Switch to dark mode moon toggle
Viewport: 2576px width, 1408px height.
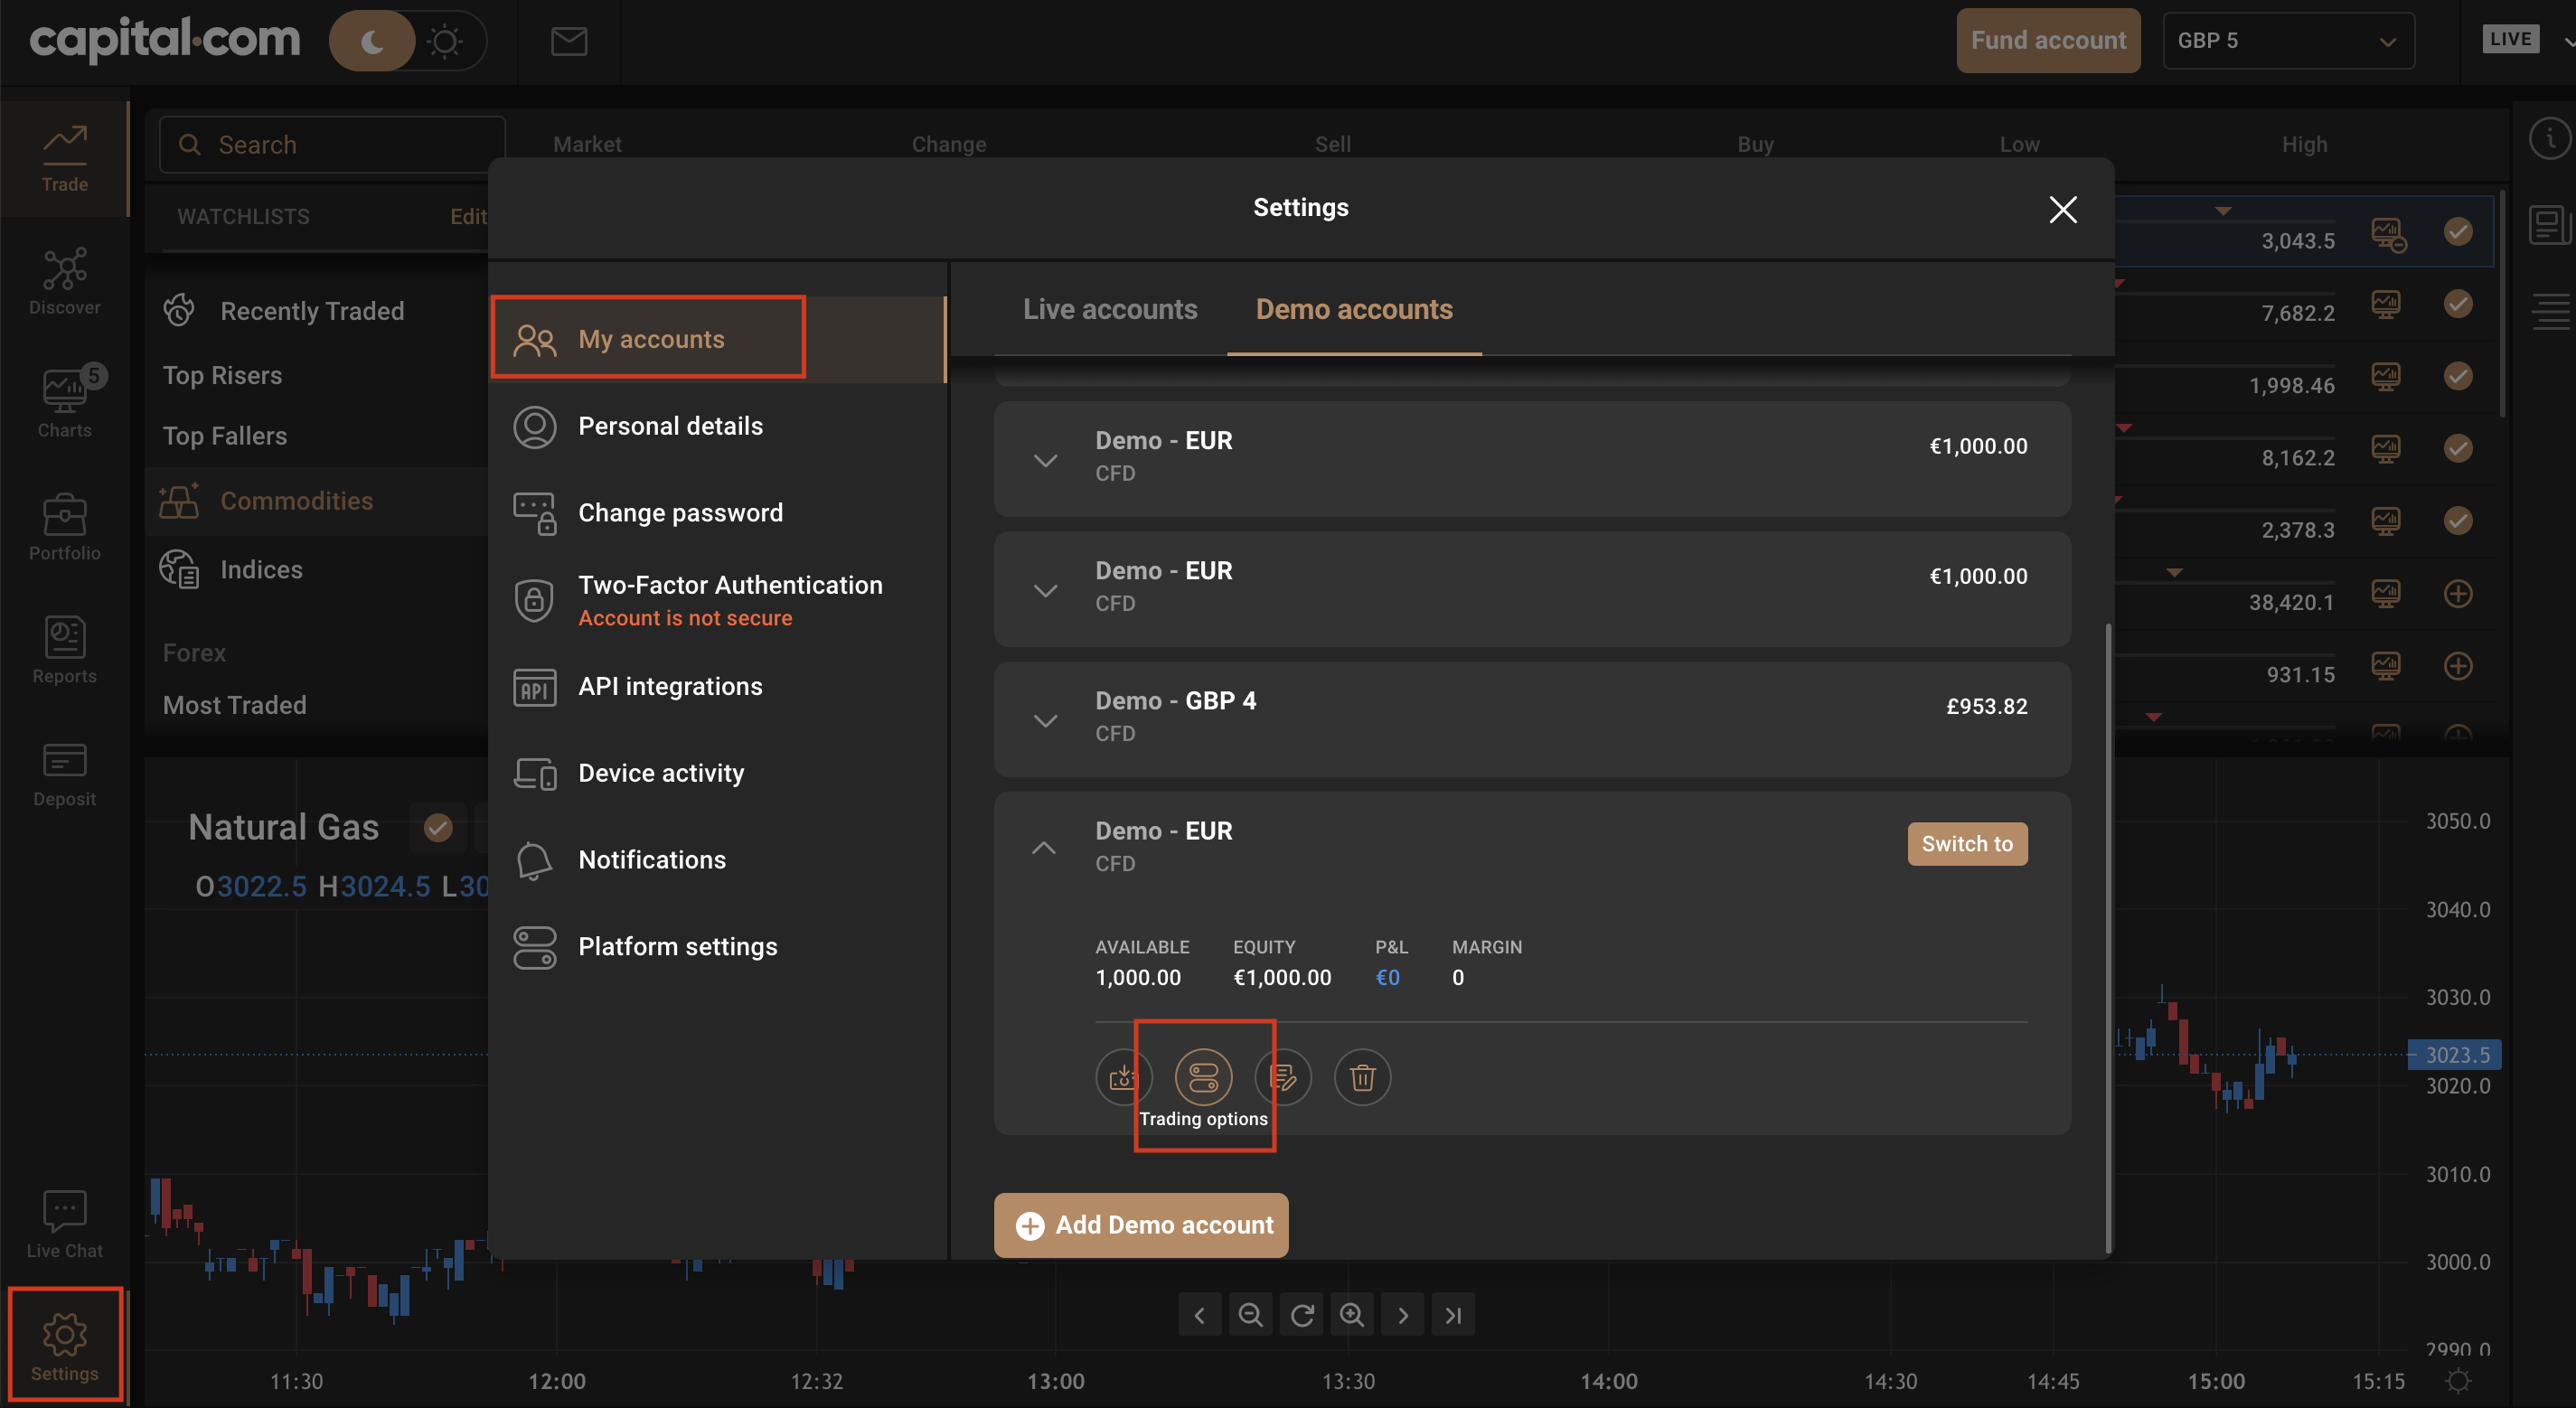pyautogui.click(x=372, y=41)
